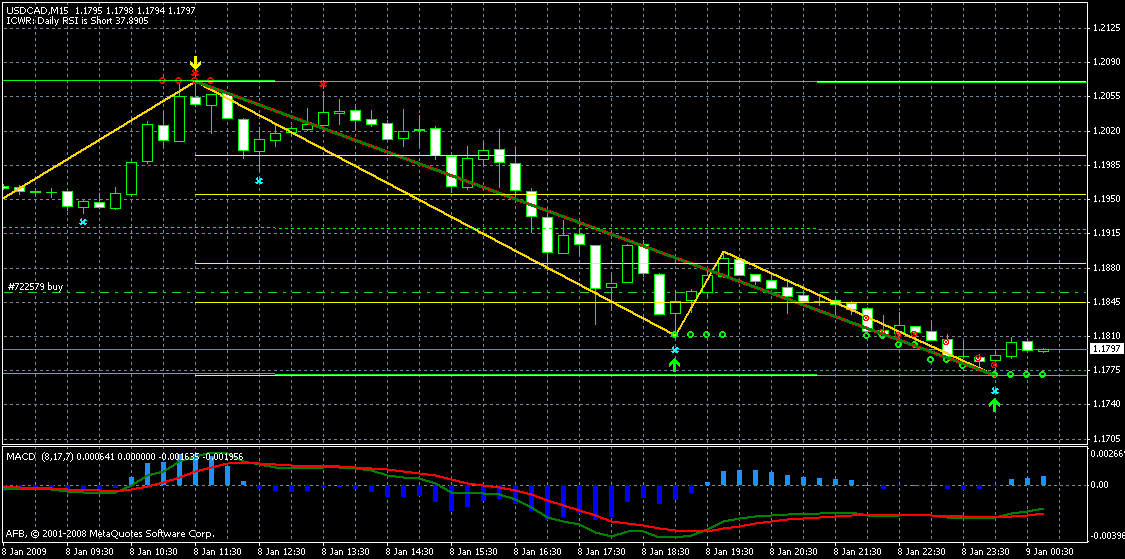This screenshot has width=1125, height=559.
Task: Click the cyan asterisk above the 23:30 green arrow
Action: point(994,391)
